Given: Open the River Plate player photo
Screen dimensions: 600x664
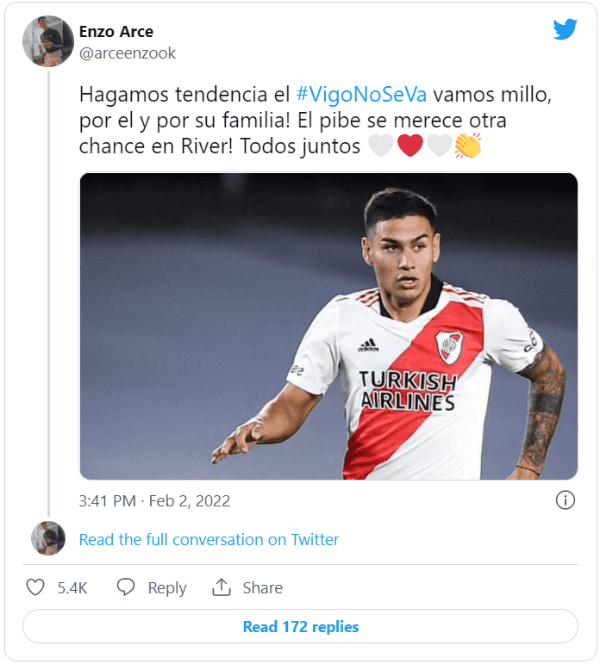Looking at the screenshot, I should pos(328,326).
